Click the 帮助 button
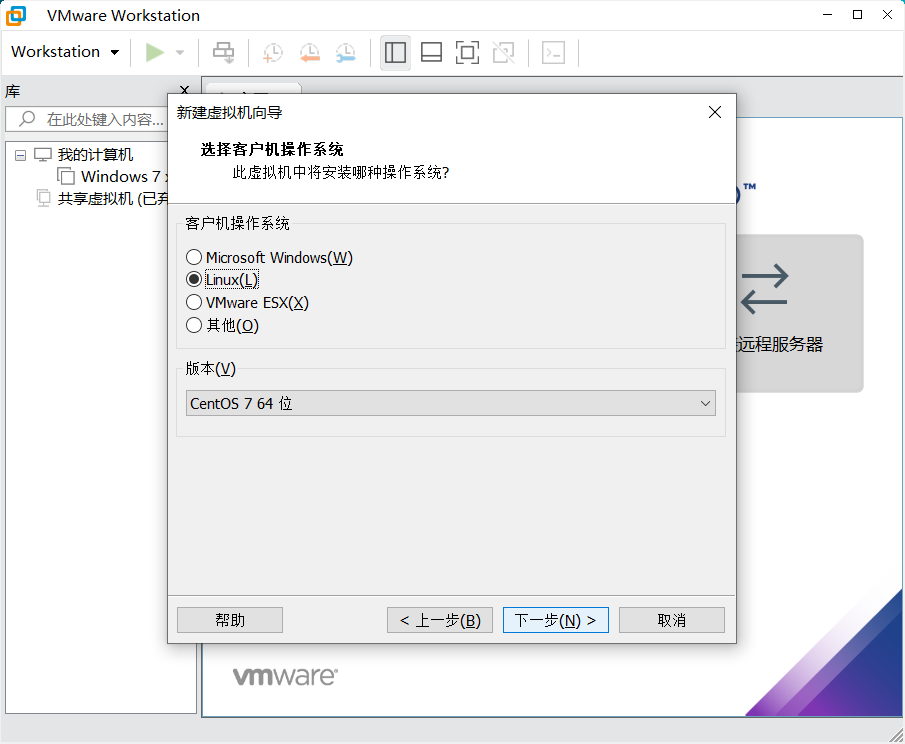905x744 pixels. (x=230, y=620)
